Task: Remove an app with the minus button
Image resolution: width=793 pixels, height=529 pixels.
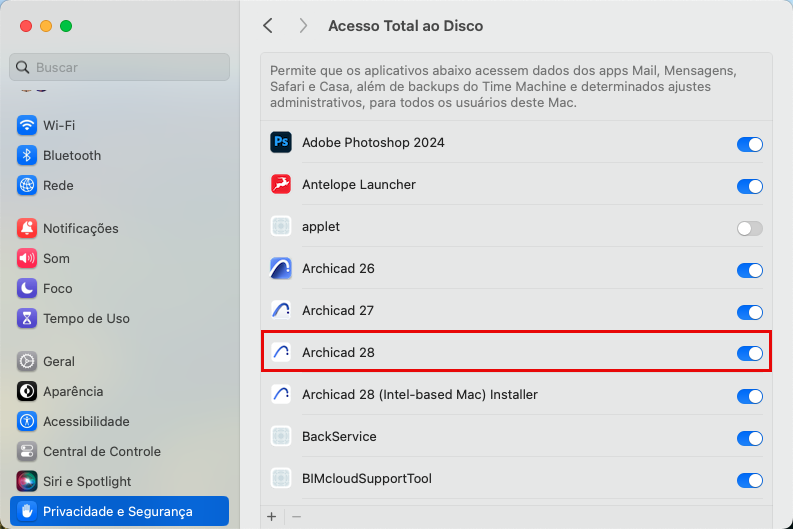Action: (x=296, y=516)
